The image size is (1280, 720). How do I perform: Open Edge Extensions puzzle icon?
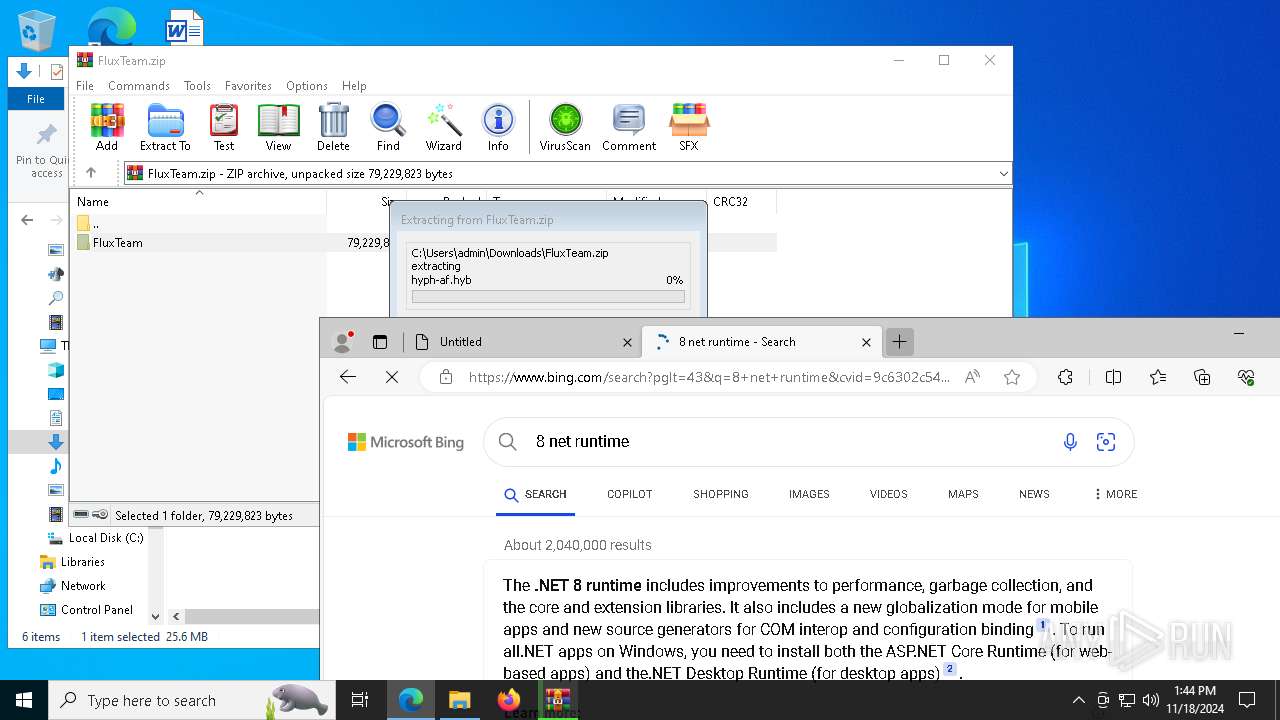[x=1065, y=377]
